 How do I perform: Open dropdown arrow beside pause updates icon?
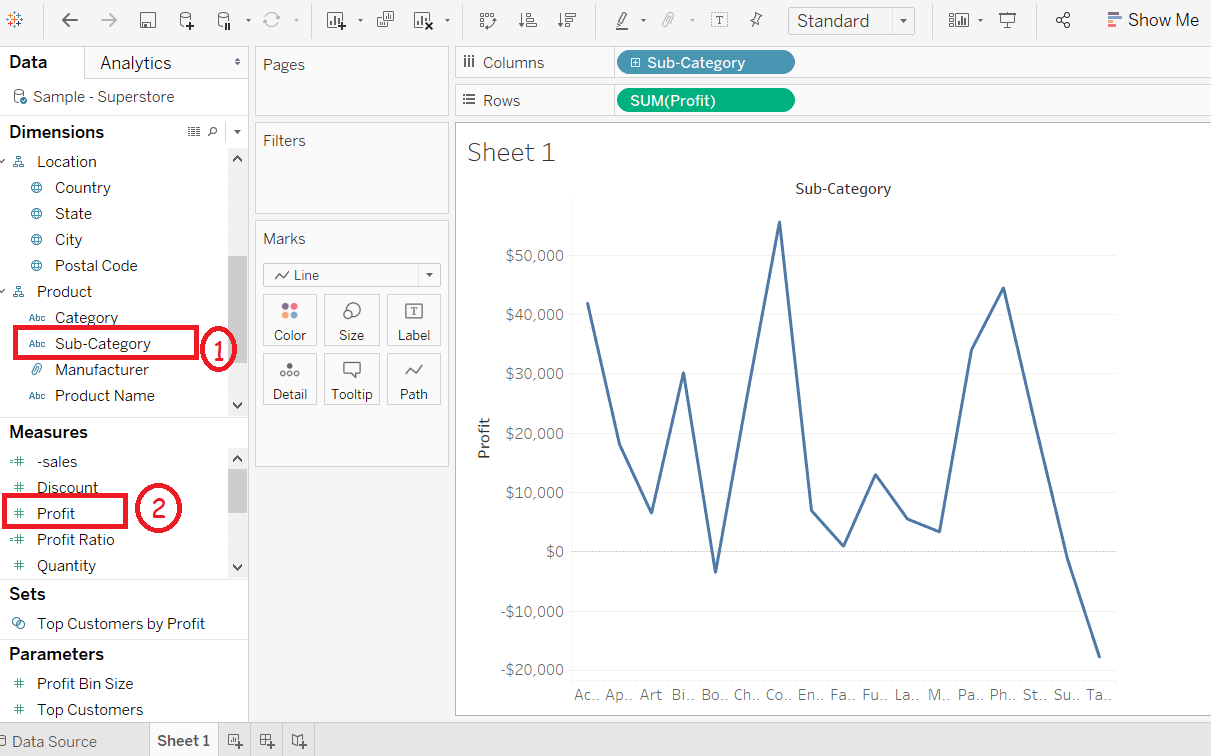tap(248, 21)
